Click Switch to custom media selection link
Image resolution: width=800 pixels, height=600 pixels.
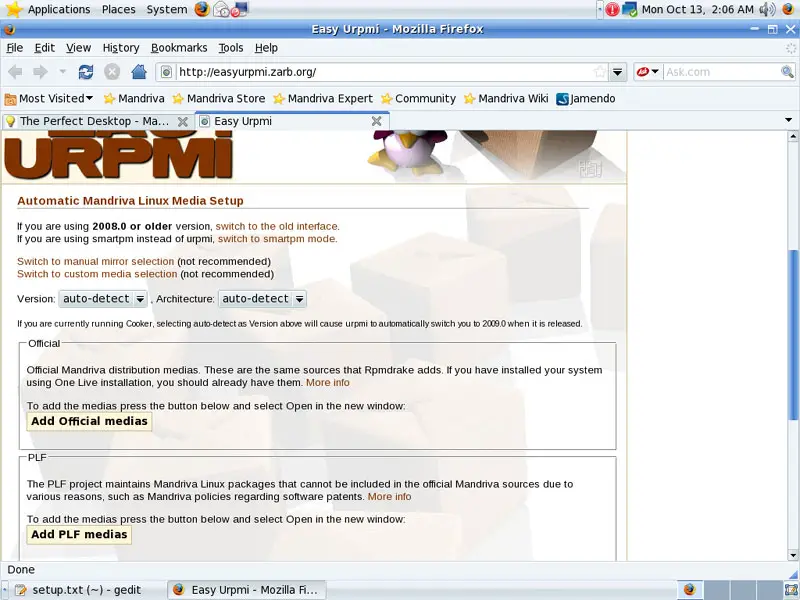[97, 274]
